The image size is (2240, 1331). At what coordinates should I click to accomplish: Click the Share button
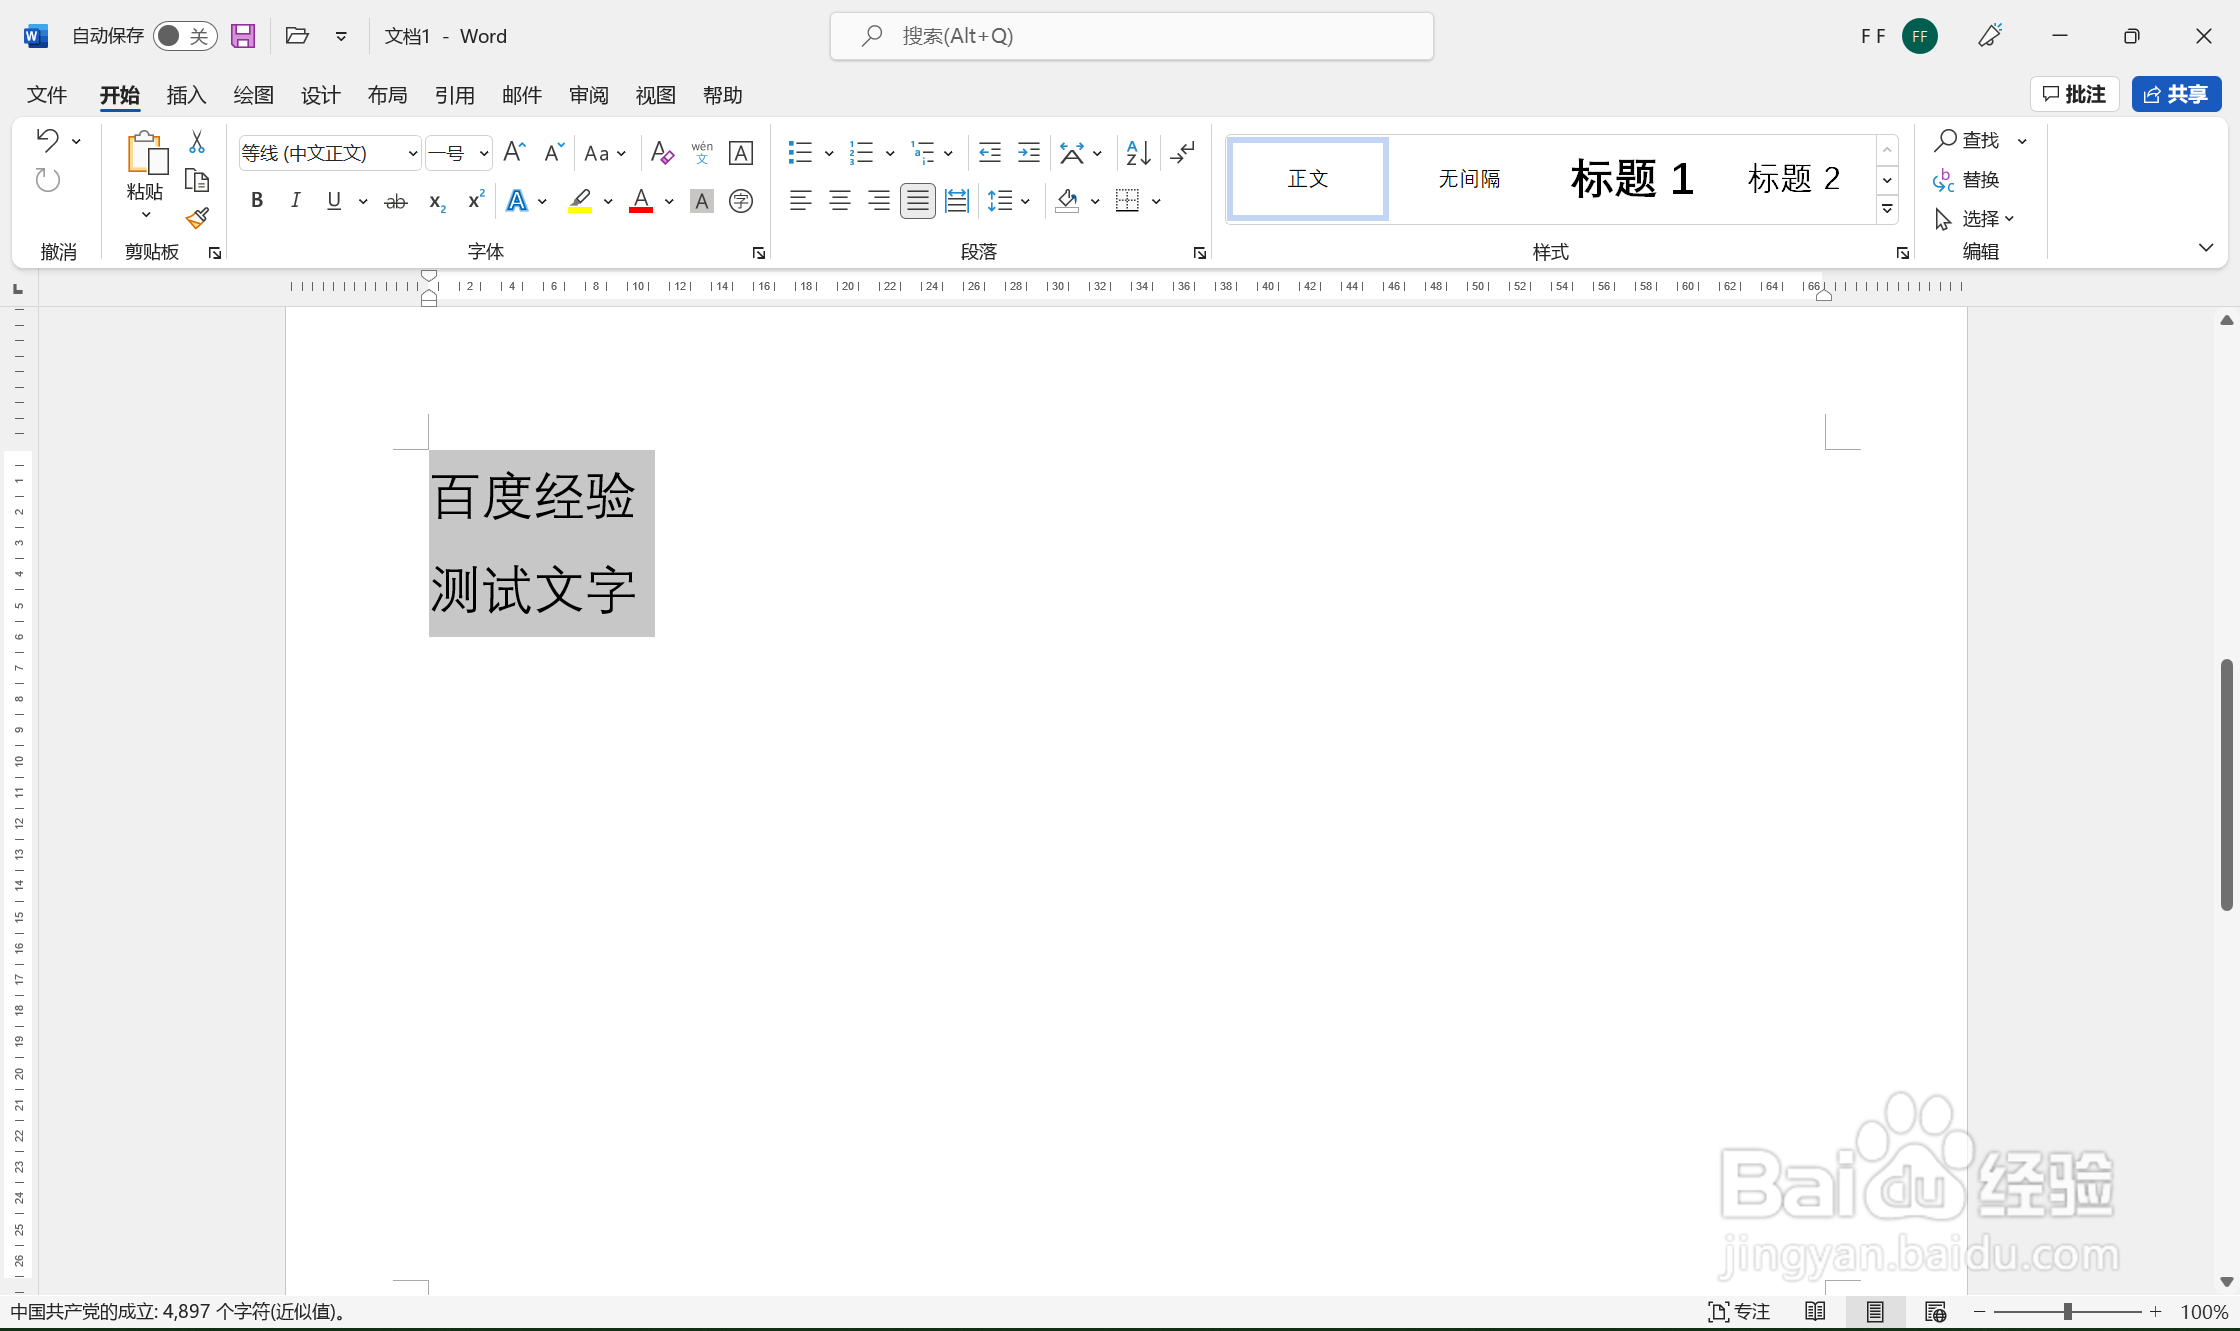click(2176, 94)
